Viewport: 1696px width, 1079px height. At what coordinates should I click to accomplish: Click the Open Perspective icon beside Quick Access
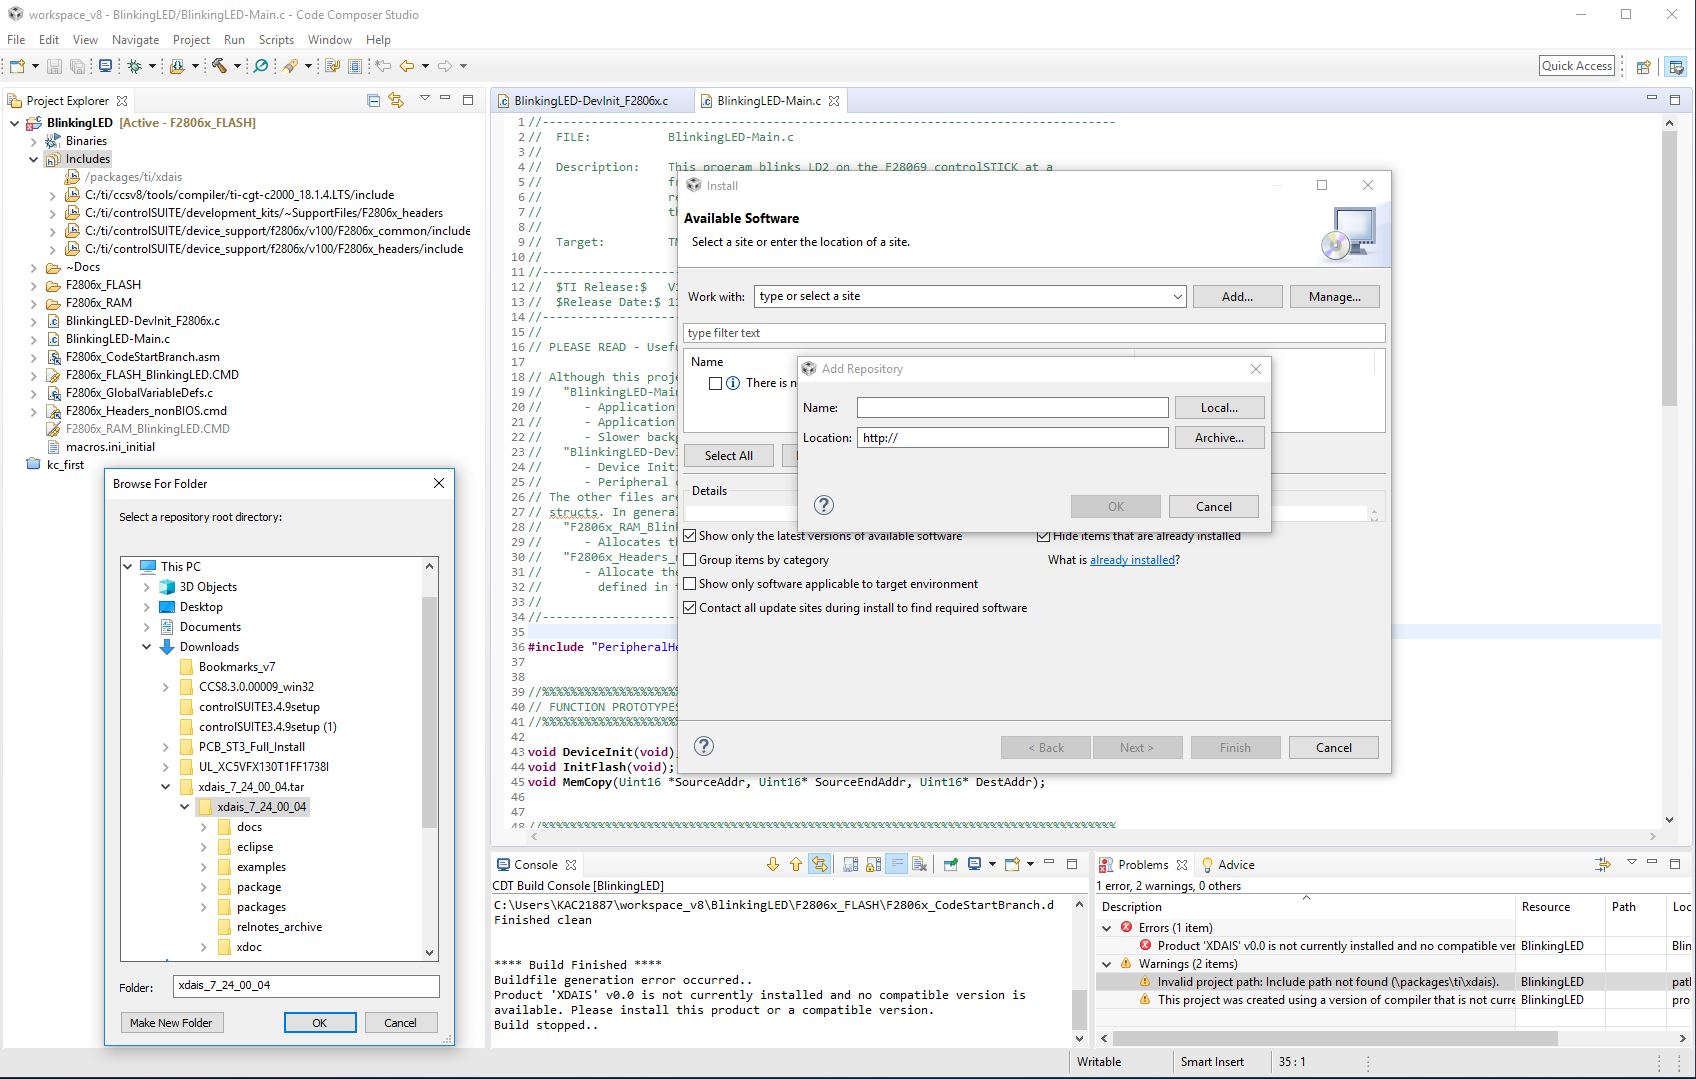coord(1643,66)
